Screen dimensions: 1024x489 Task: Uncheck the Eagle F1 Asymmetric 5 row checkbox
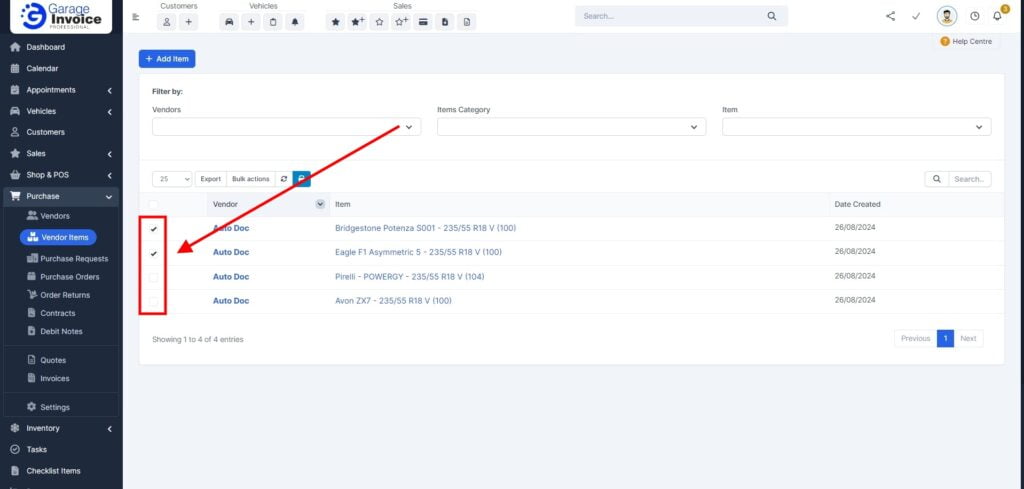coord(153,253)
